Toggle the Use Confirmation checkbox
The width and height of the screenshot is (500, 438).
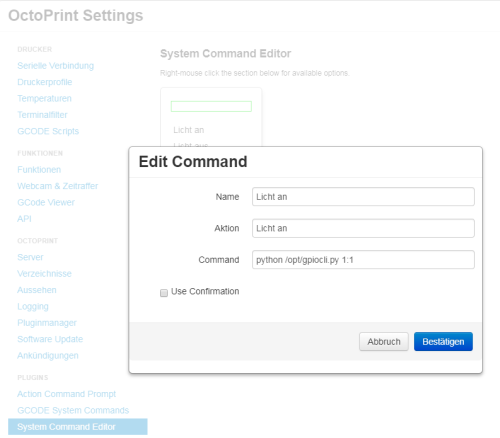164,293
